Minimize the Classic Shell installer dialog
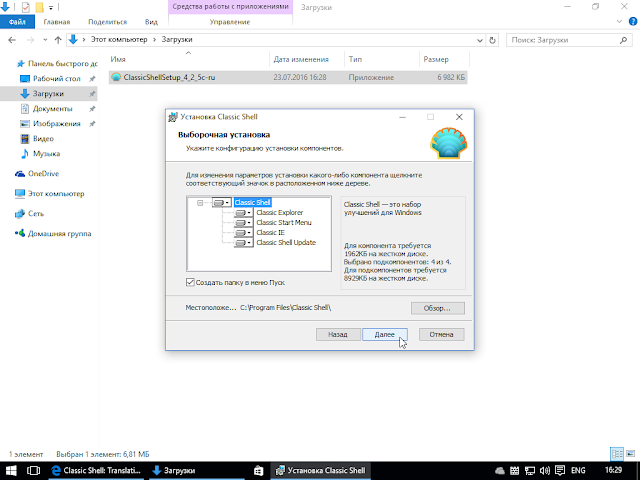 (402, 117)
